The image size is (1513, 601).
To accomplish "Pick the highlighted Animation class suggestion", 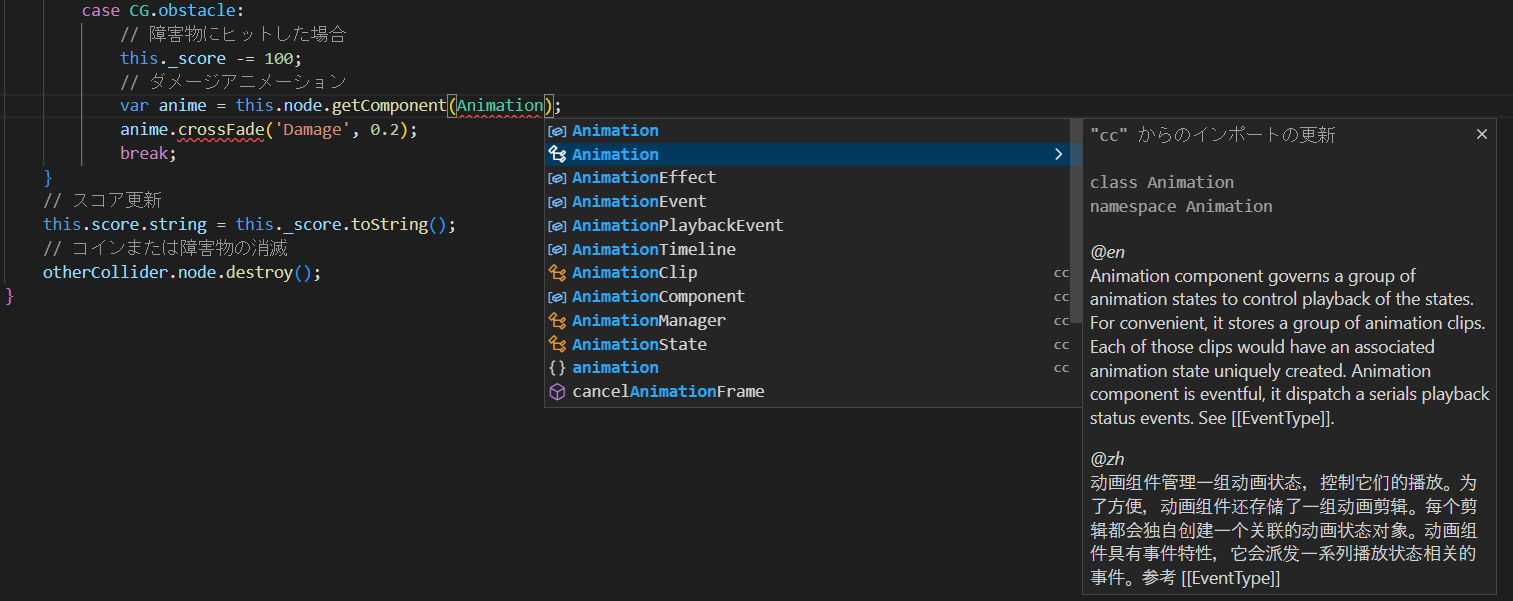I will click(x=615, y=155).
